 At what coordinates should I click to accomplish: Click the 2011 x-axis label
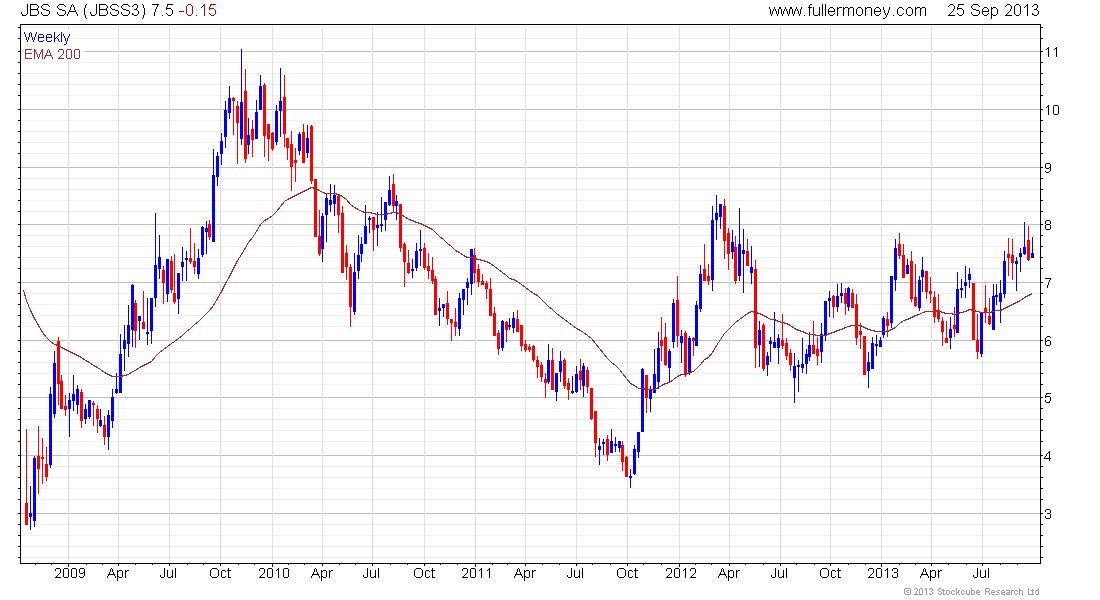pyautogui.click(x=476, y=573)
